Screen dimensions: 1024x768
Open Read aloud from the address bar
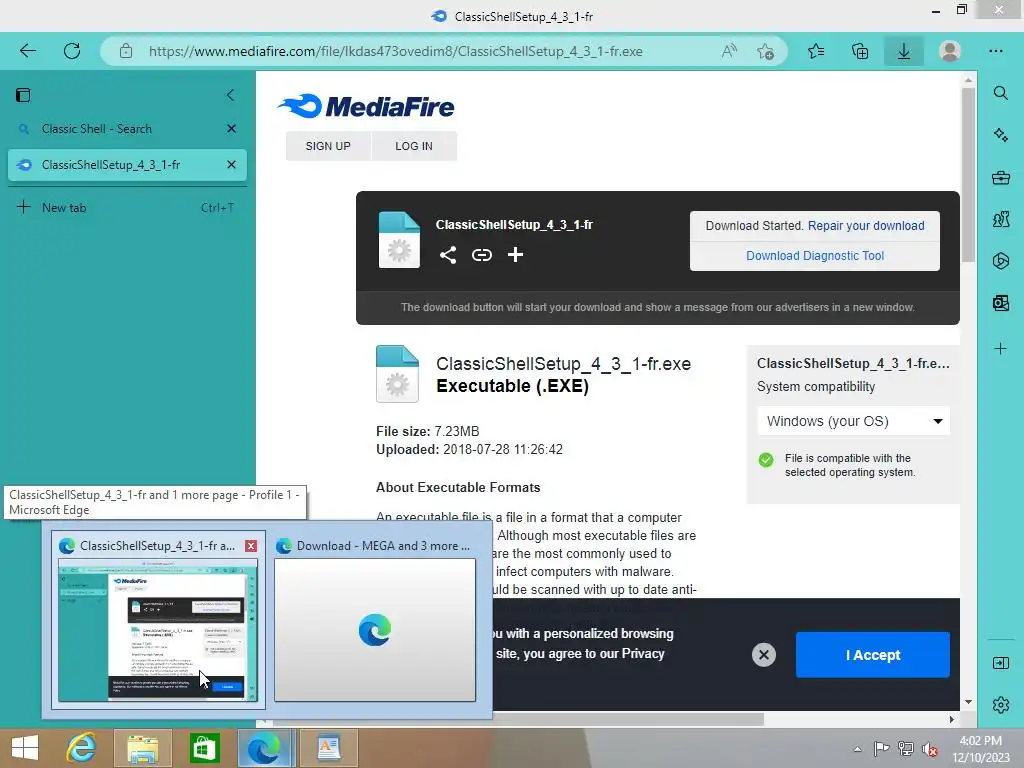coord(729,51)
